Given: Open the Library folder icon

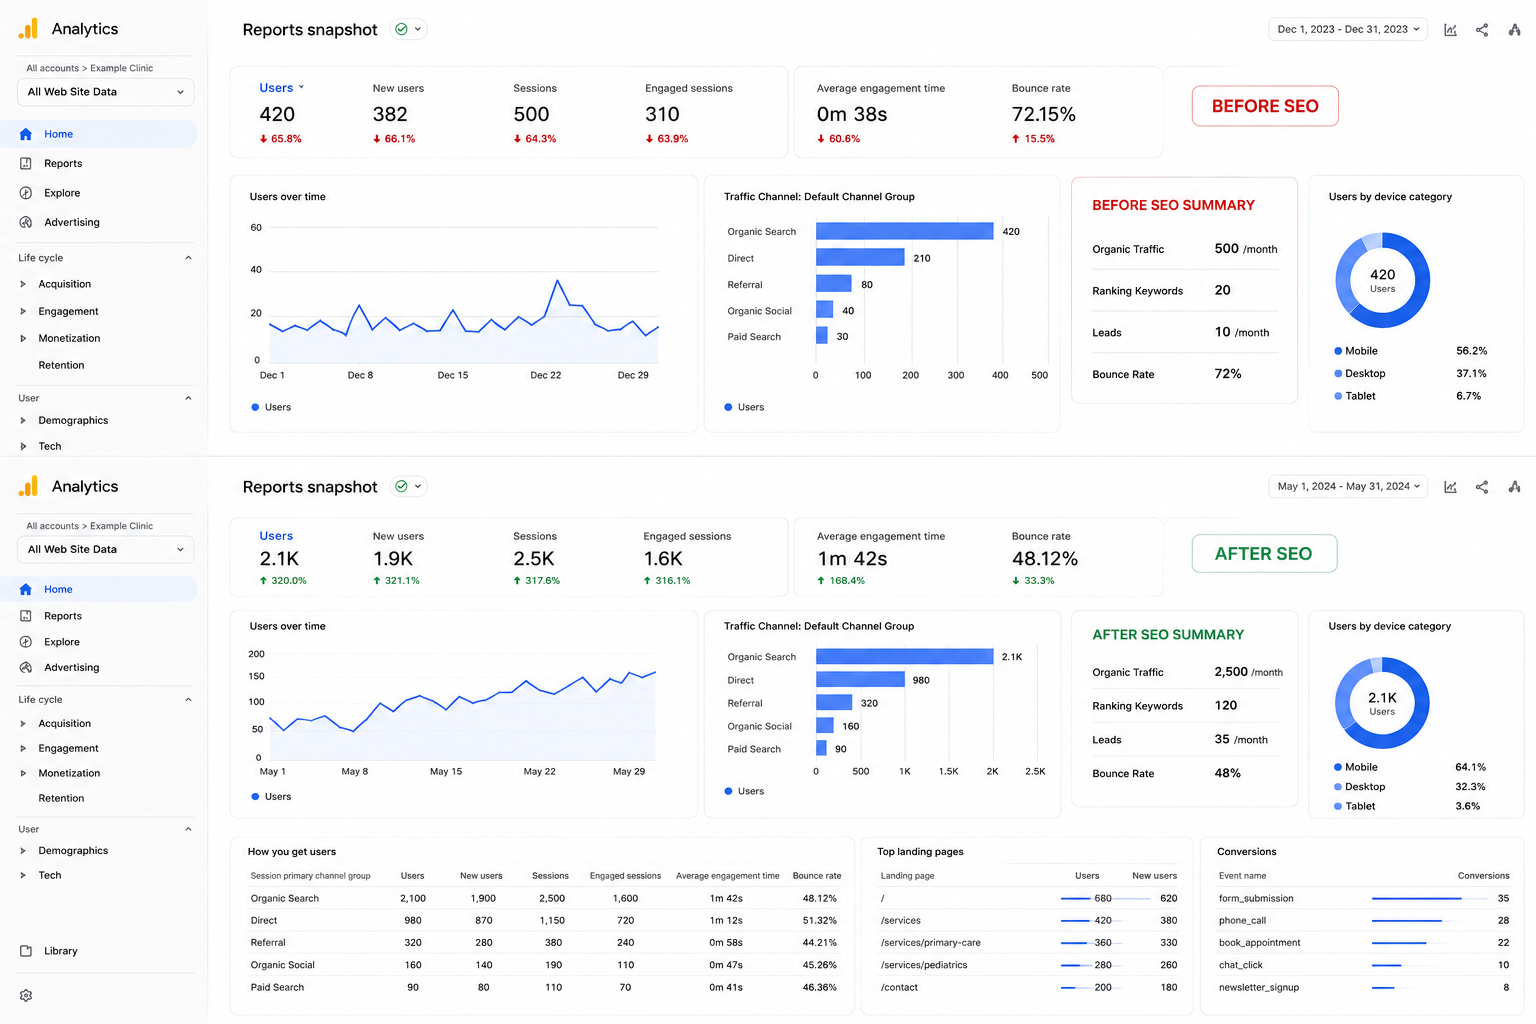Looking at the screenshot, I should click(26, 951).
